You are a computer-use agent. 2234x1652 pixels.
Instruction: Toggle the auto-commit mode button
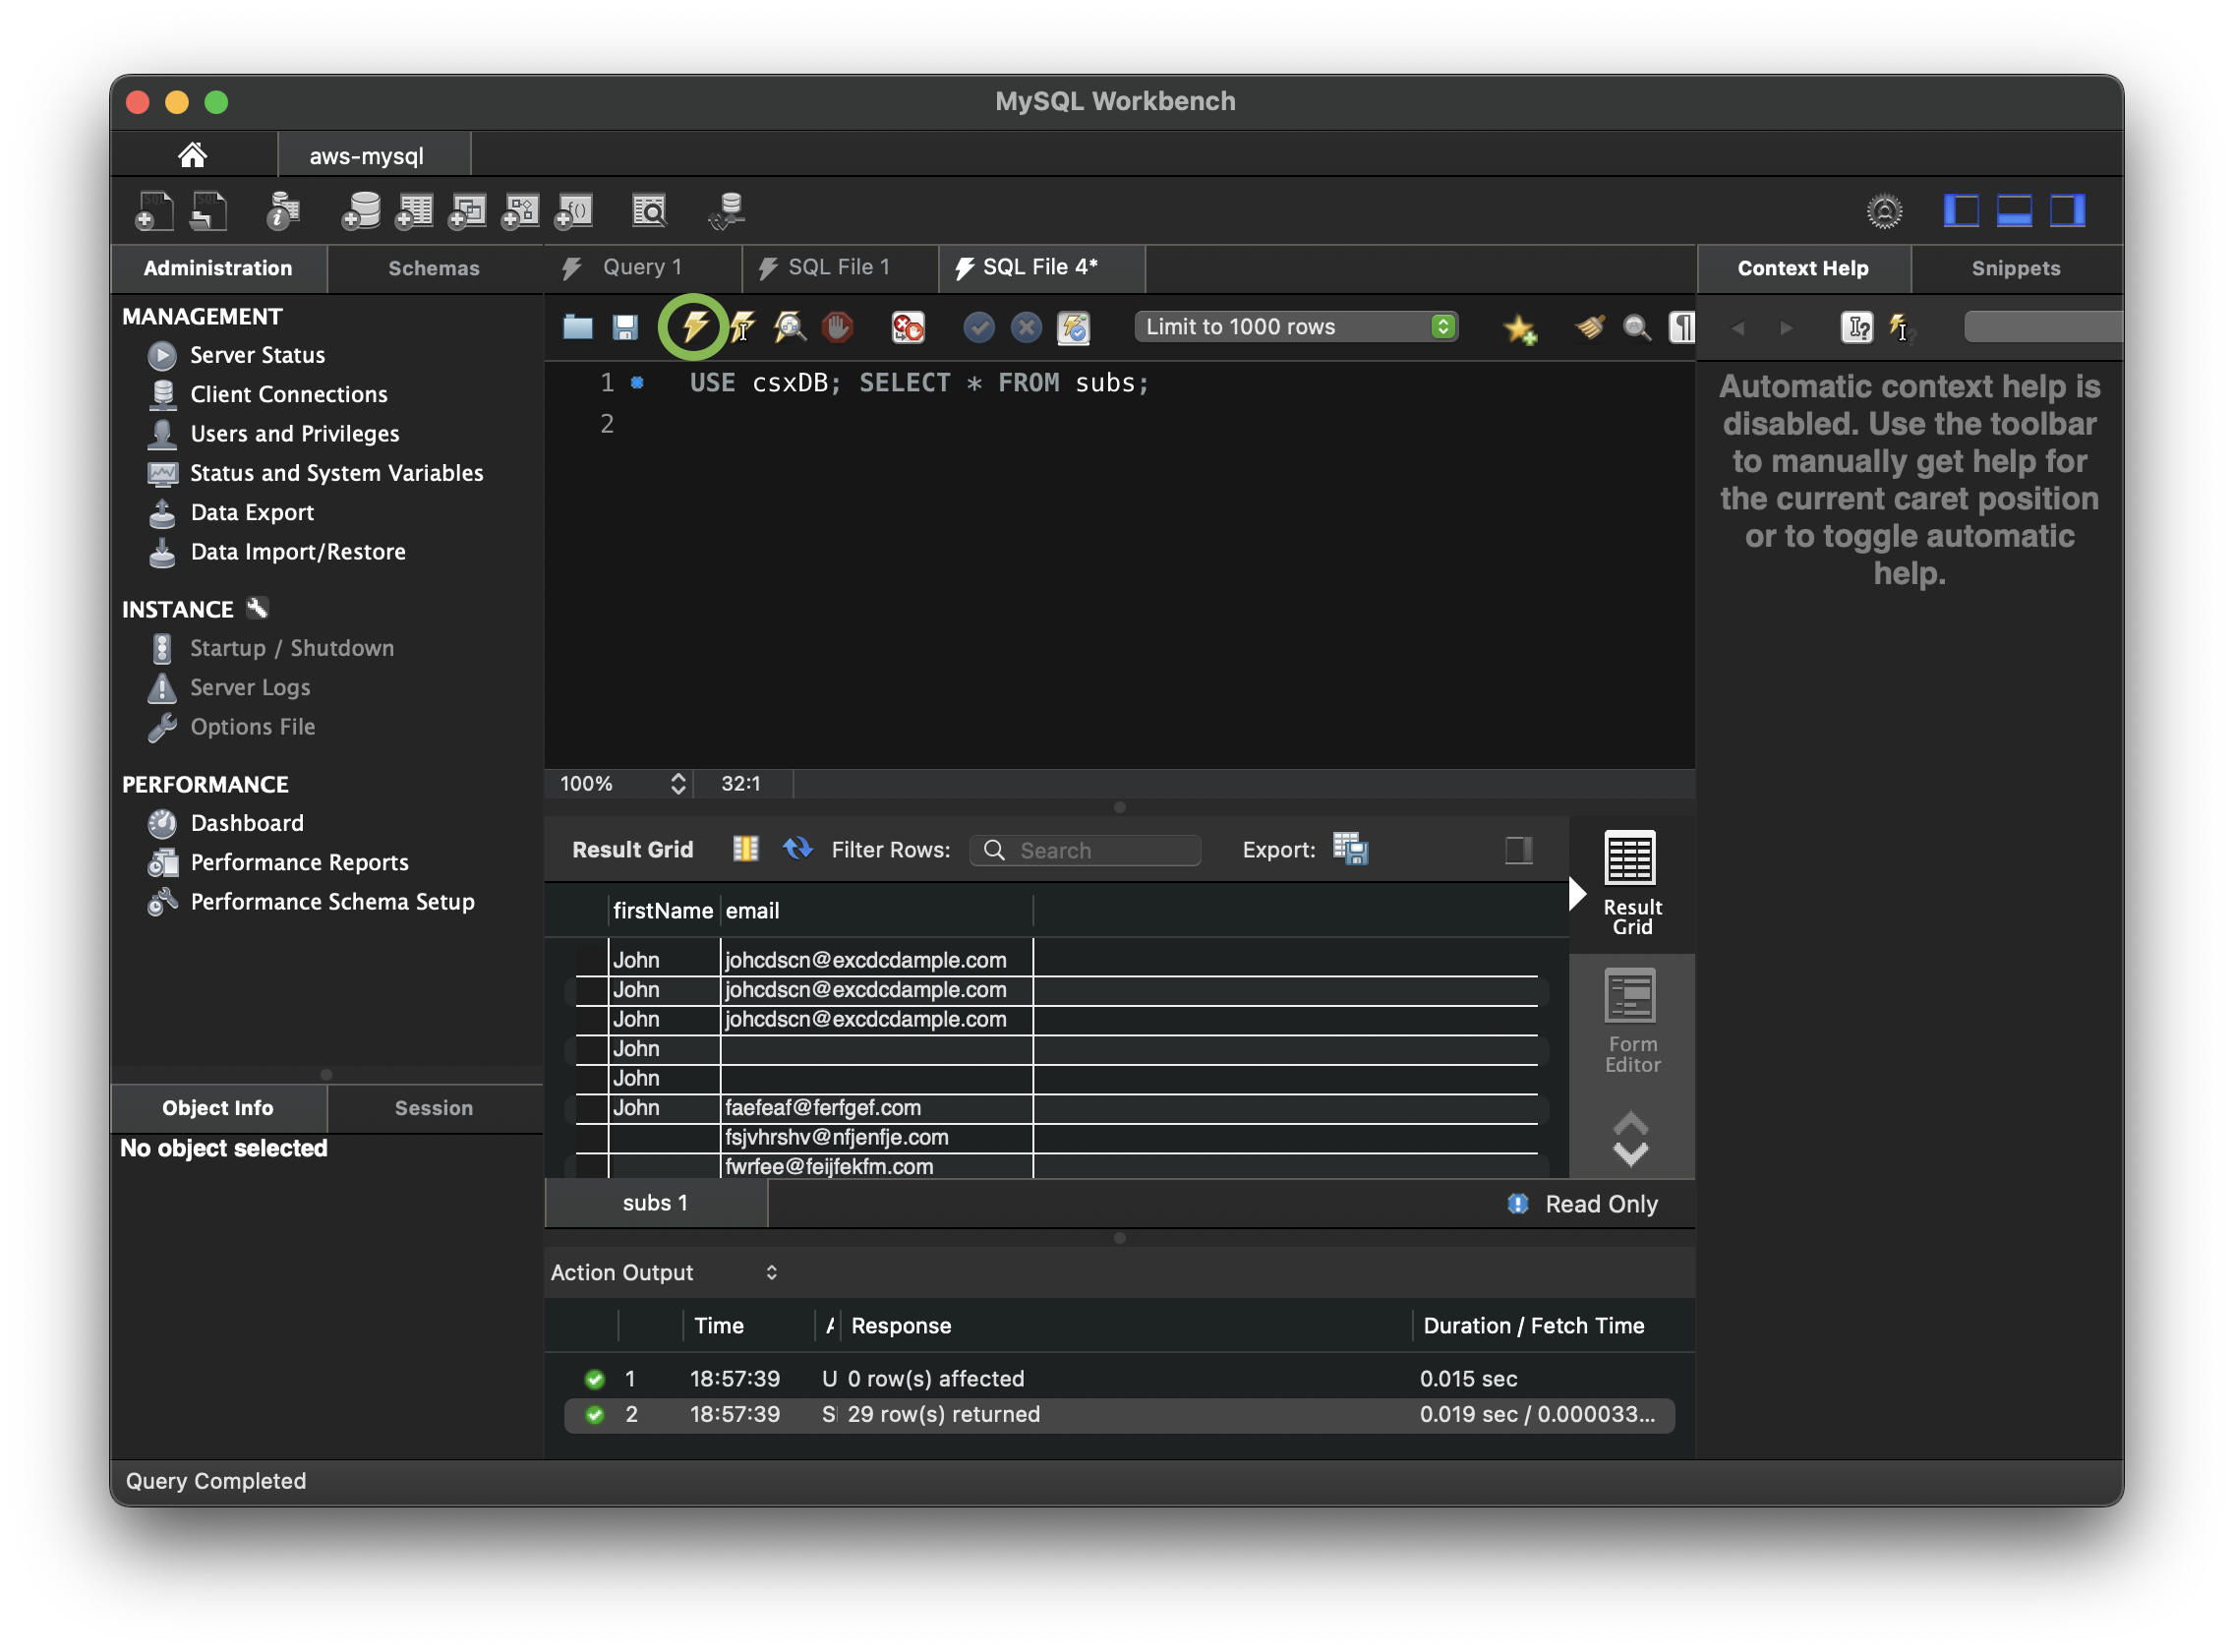(1074, 327)
